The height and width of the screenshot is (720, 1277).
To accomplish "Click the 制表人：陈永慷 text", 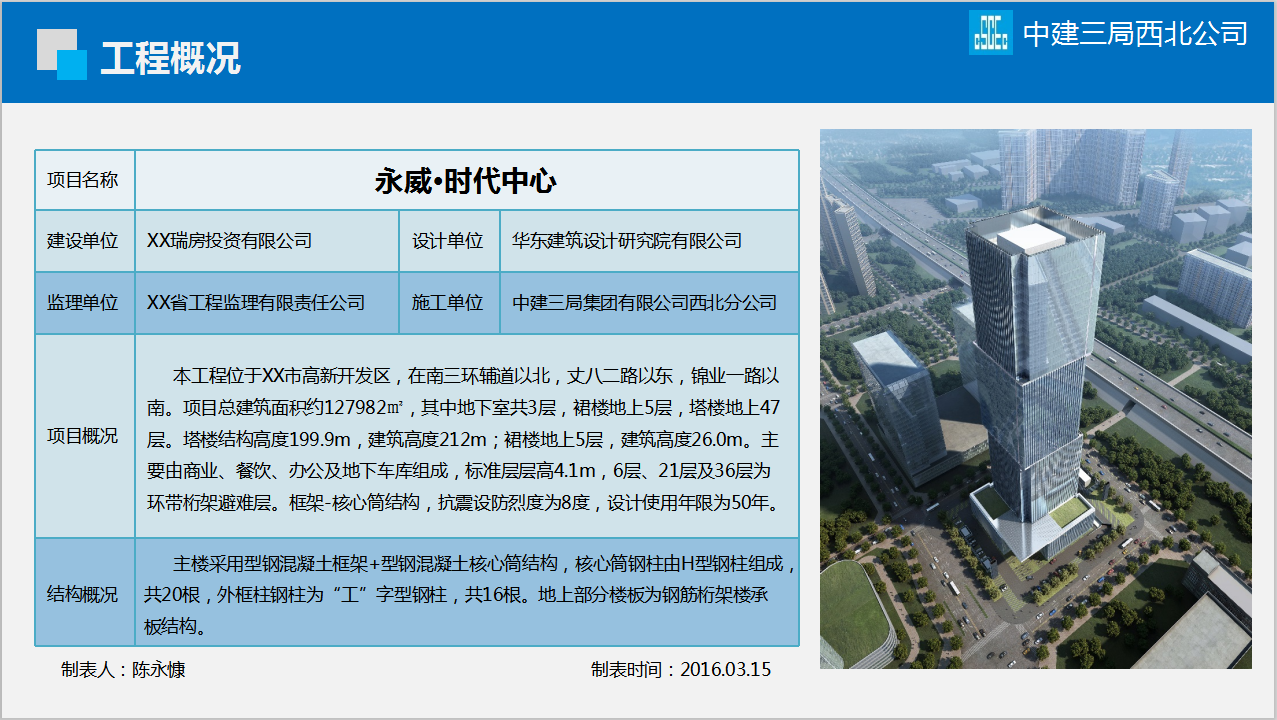I will click(x=123, y=670).
